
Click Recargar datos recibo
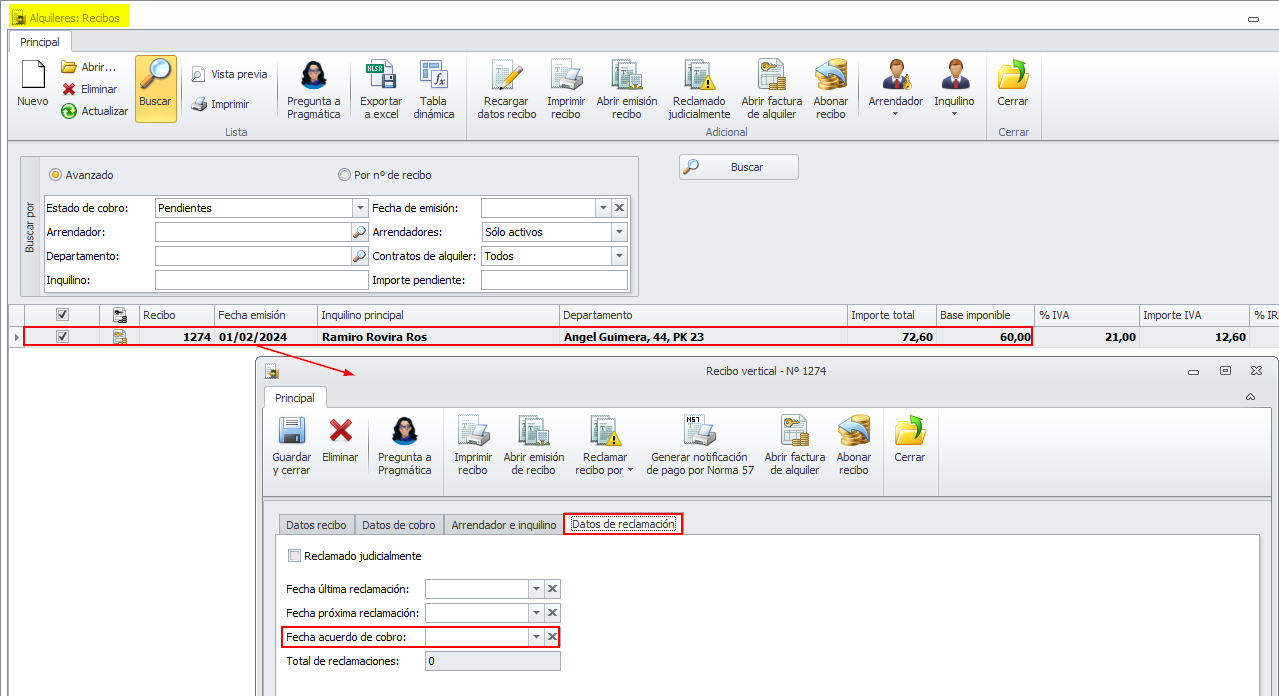[x=507, y=89]
